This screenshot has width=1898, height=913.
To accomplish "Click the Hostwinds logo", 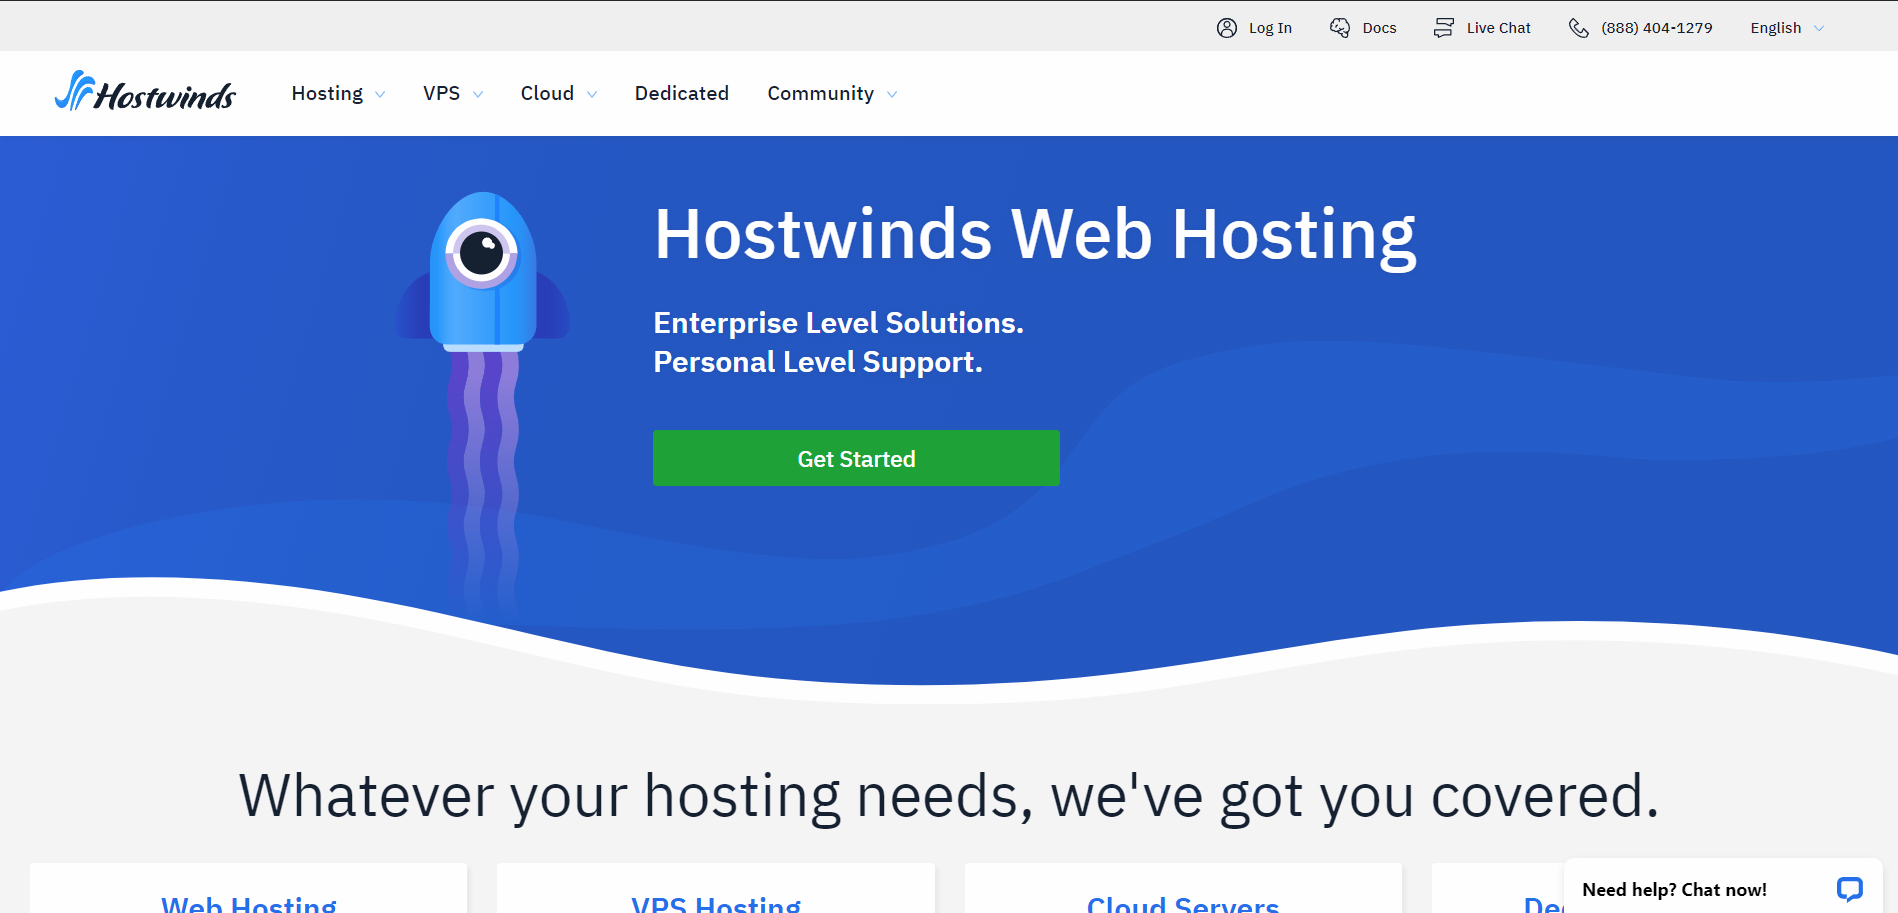I will 145,91.
